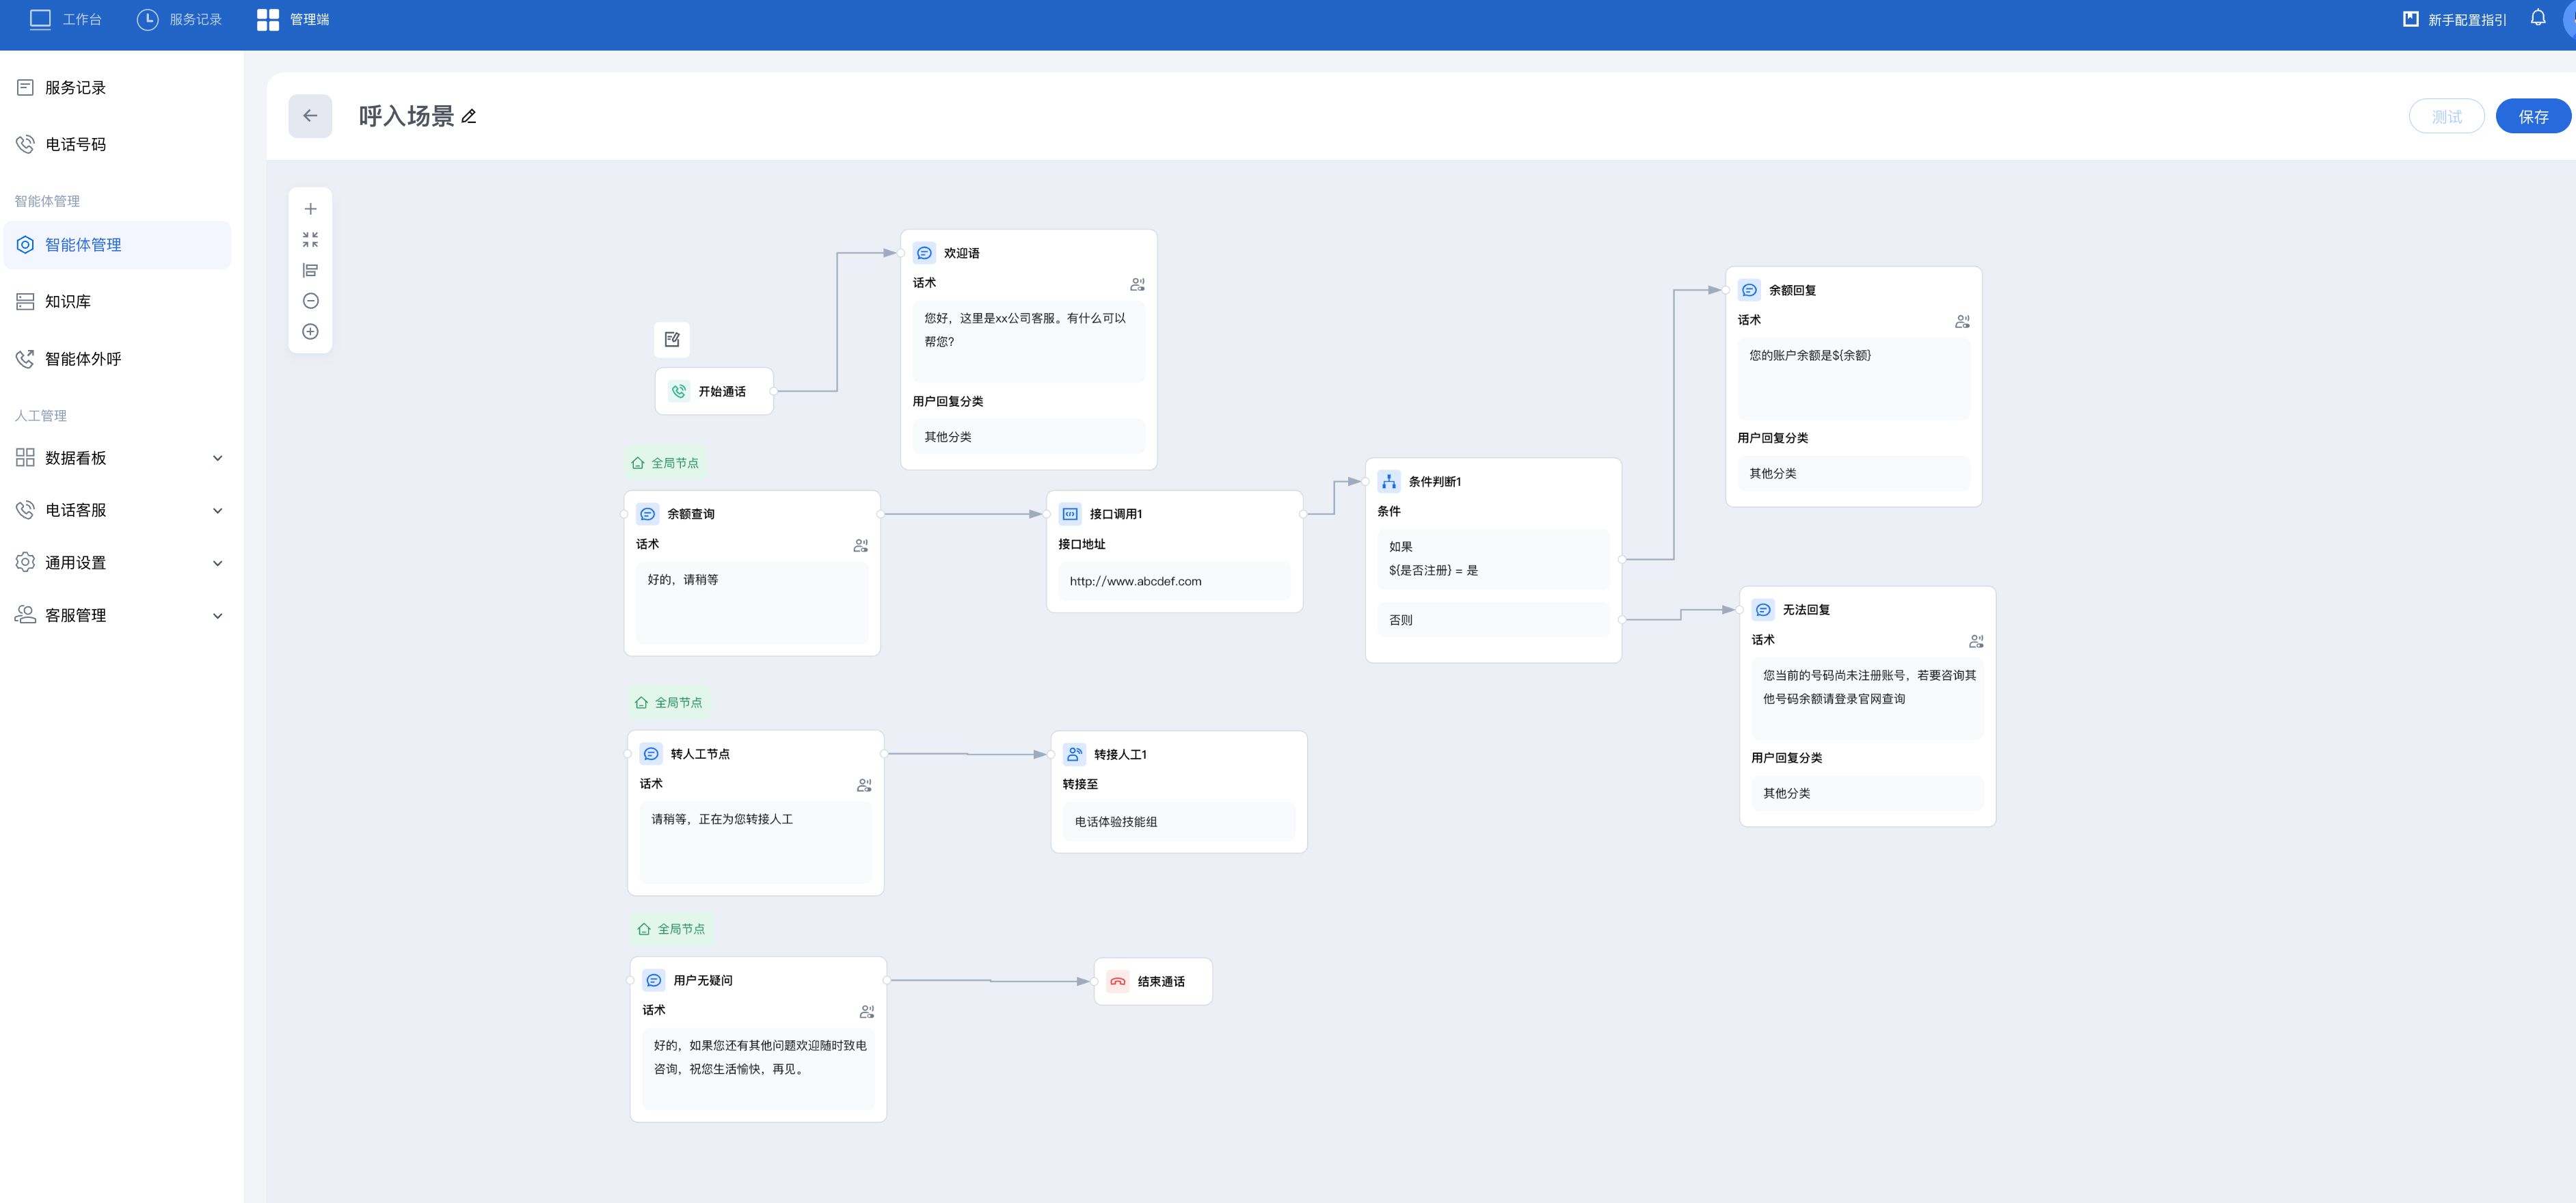Open 知识库 in the sidebar
Screen dimensions: 2576x1203
pos(68,301)
